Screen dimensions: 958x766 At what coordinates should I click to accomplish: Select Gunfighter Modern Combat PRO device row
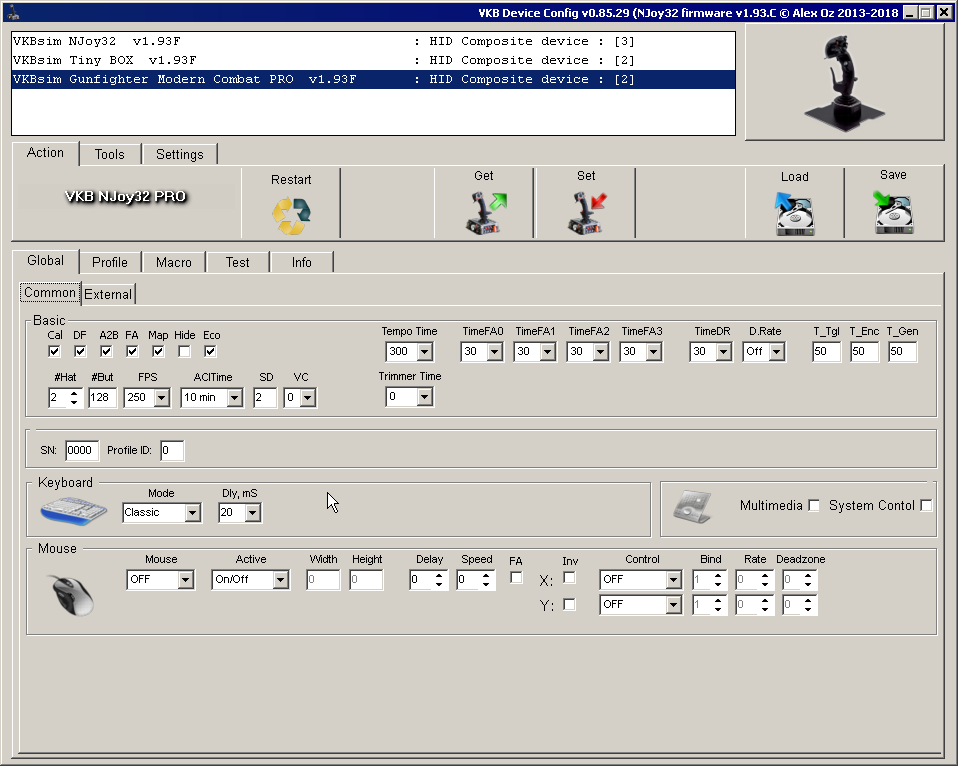[373, 79]
